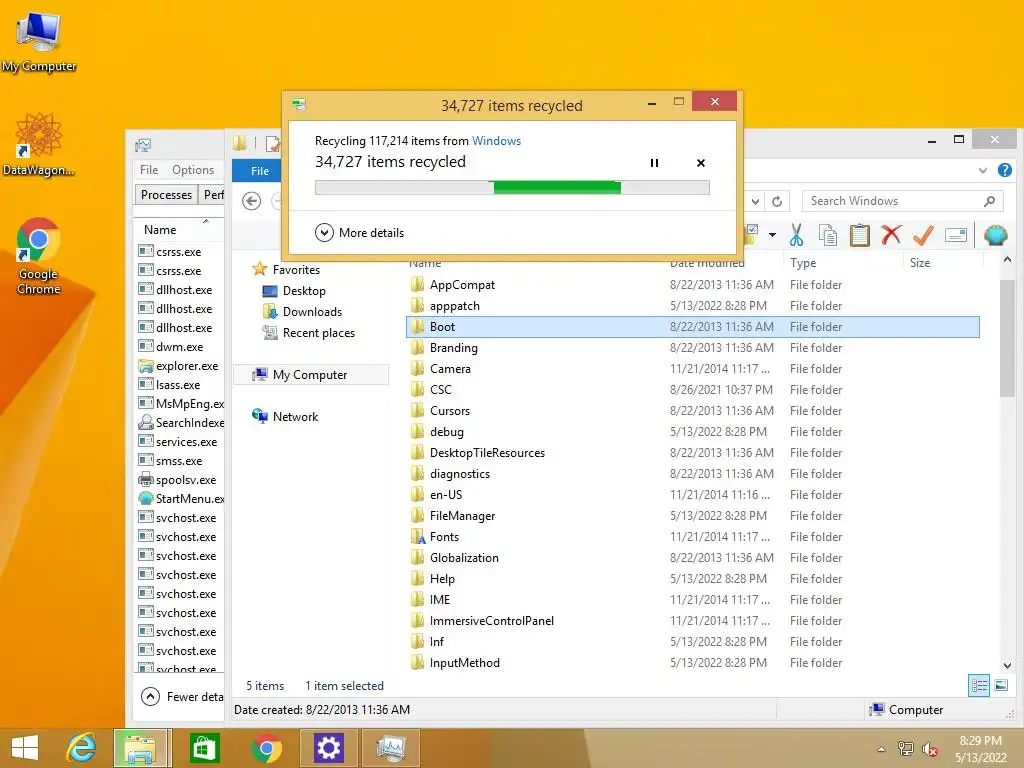Switch to large icons view in status bar

click(x=1001, y=685)
